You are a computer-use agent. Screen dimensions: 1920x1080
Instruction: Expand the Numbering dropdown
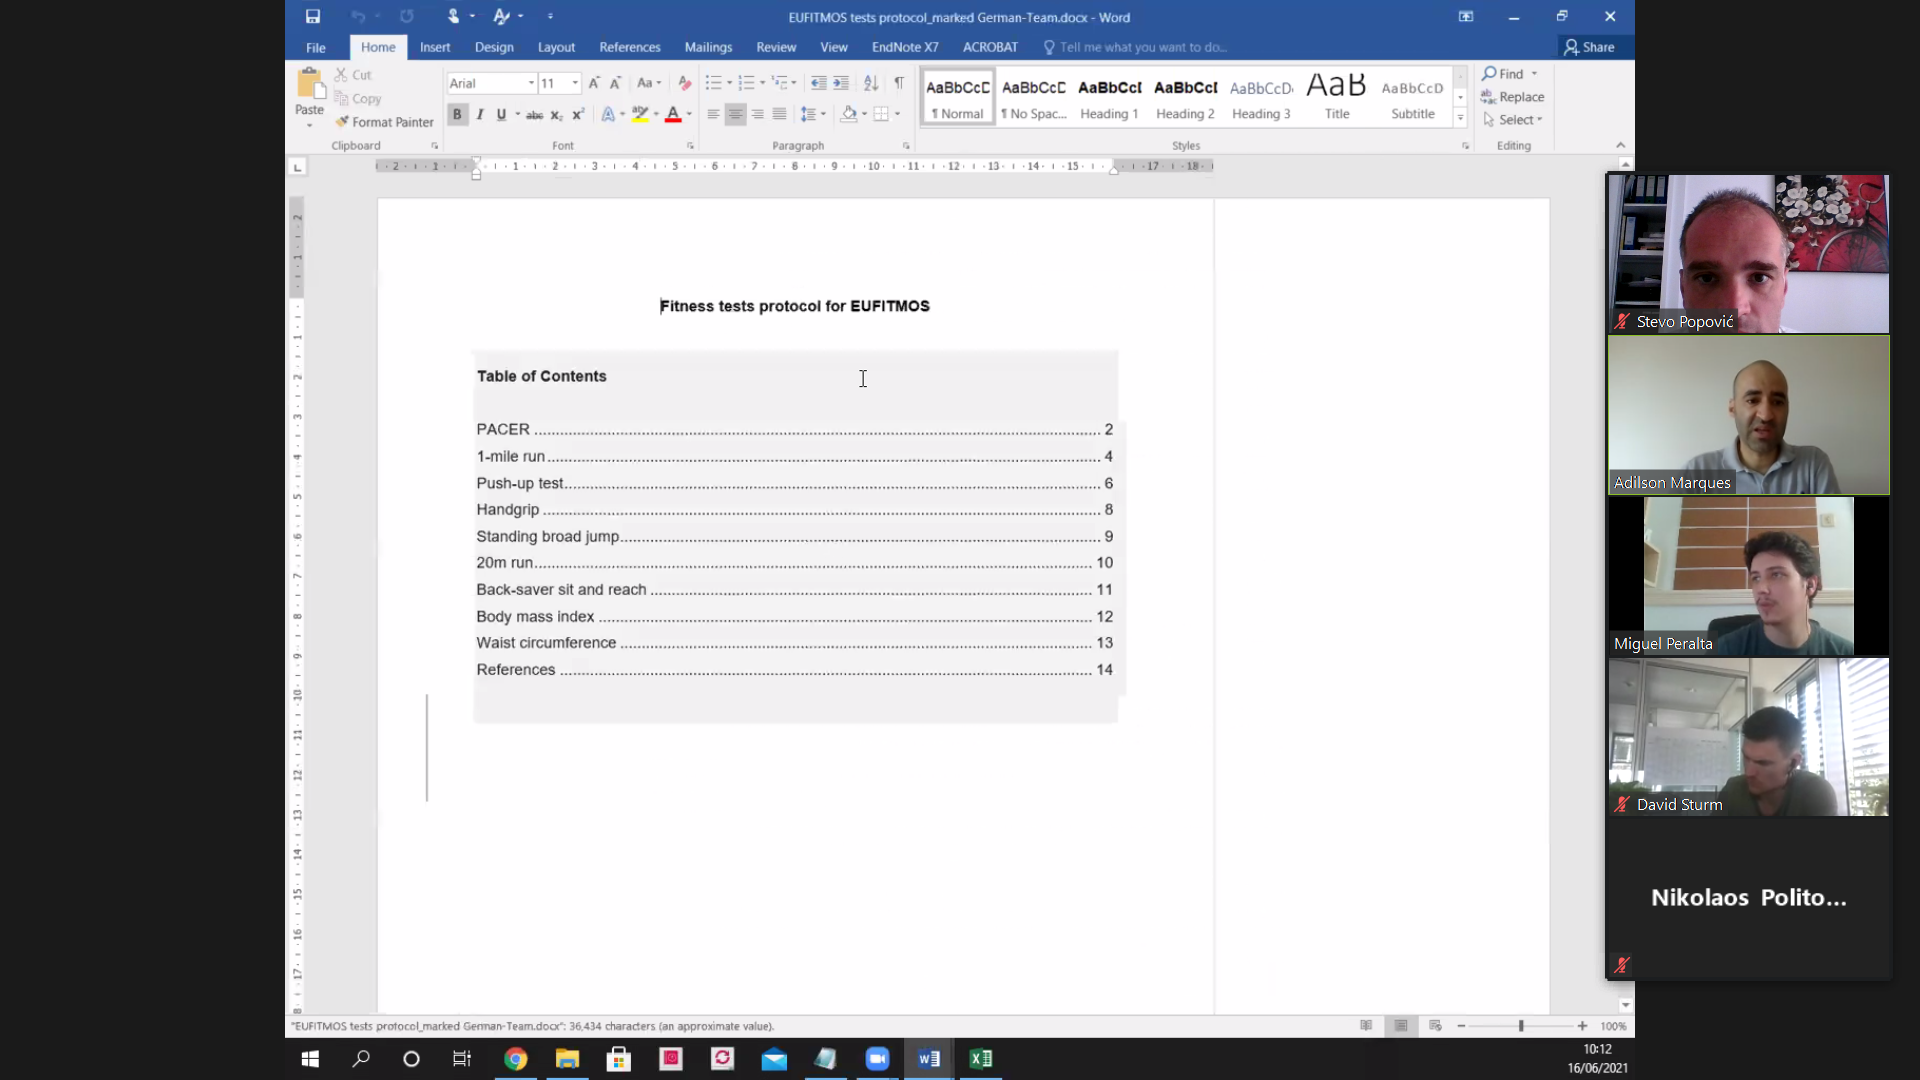(x=762, y=83)
